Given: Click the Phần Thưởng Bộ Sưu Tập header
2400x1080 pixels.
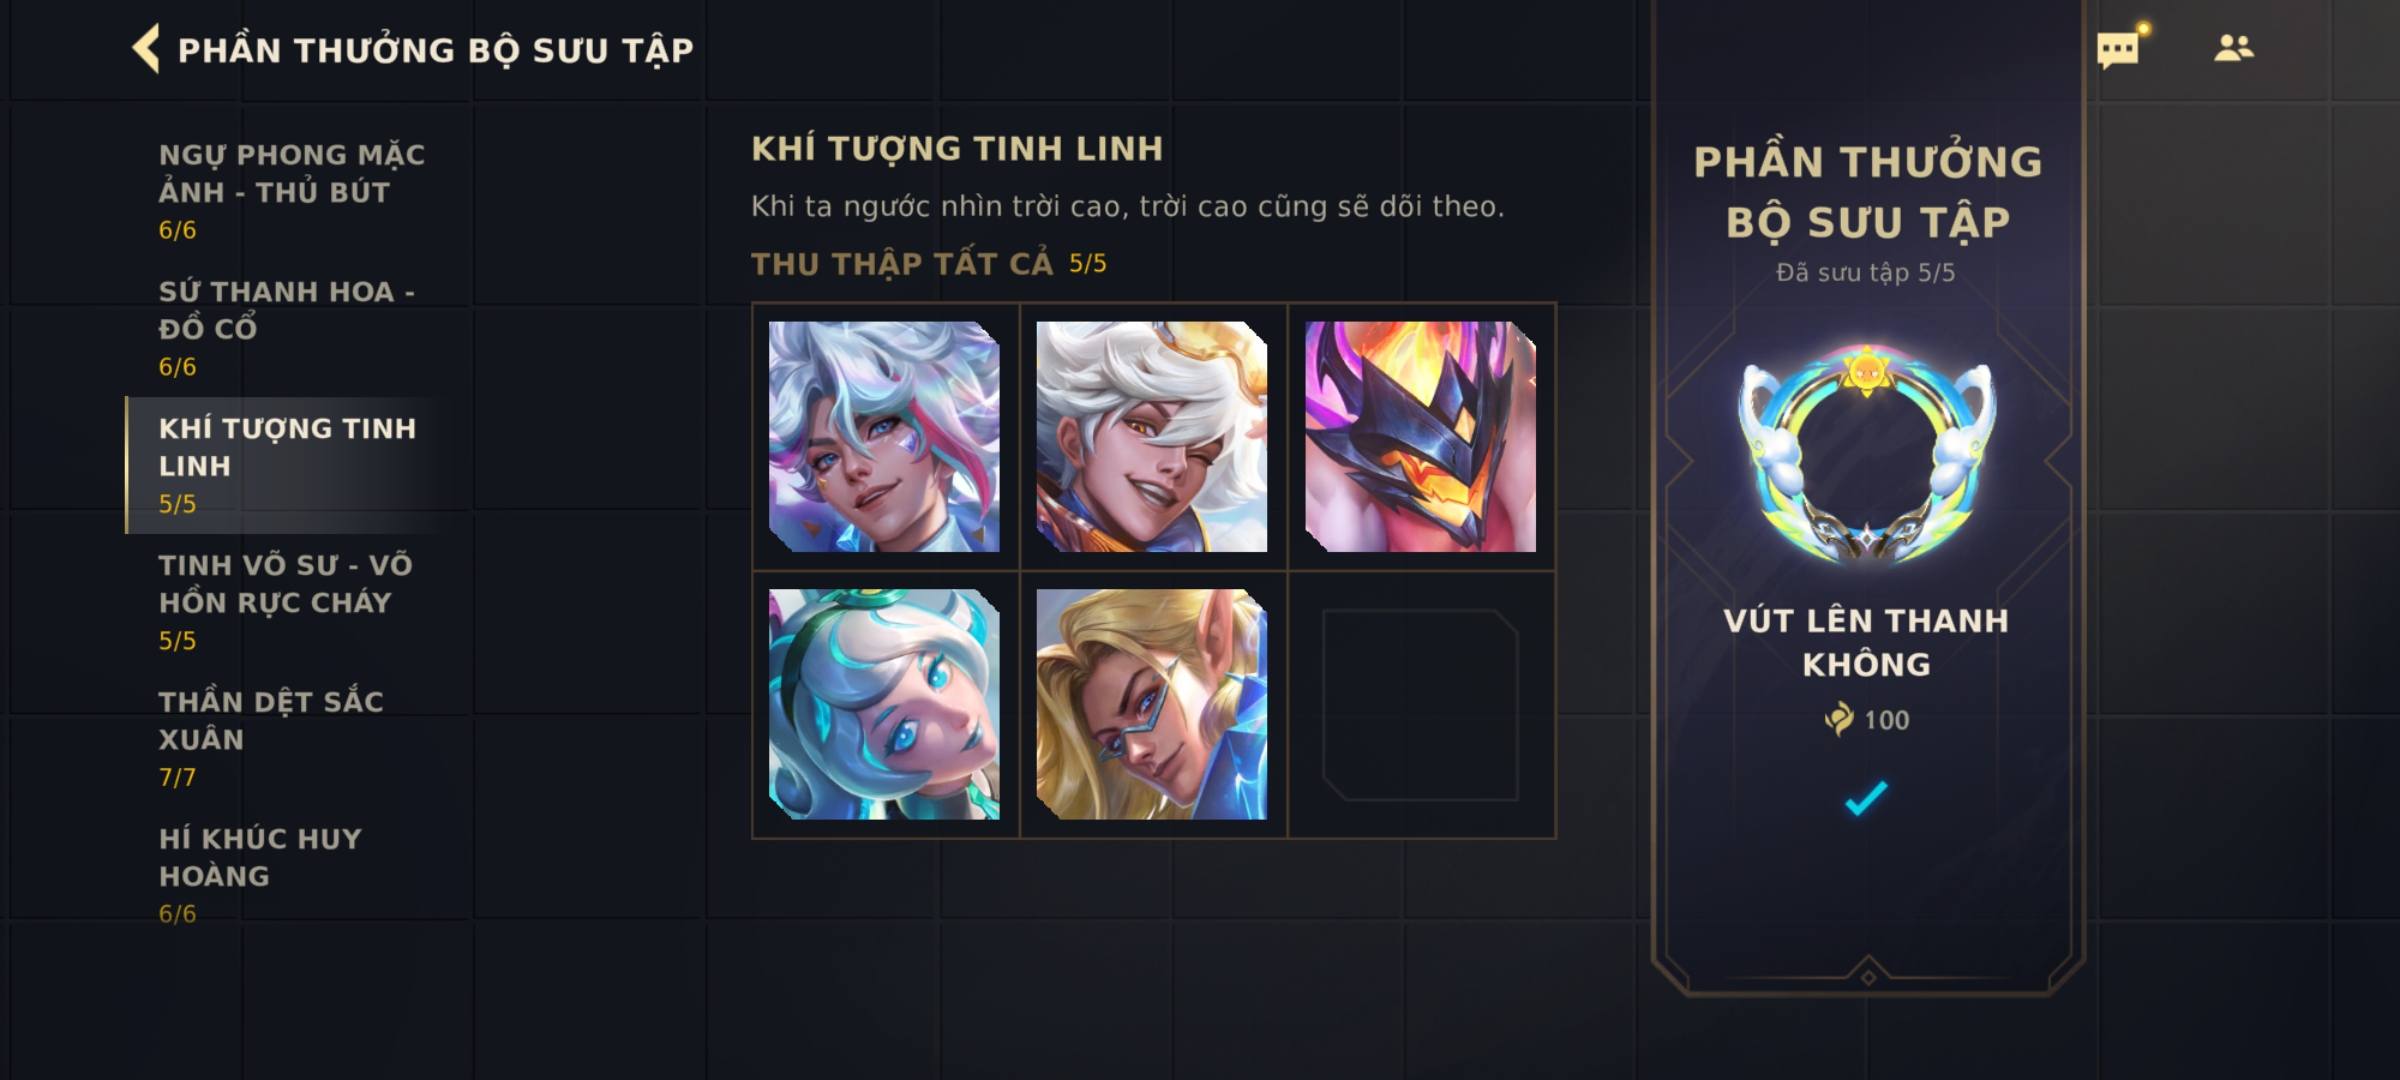Looking at the screenshot, I should [x=435, y=50].
